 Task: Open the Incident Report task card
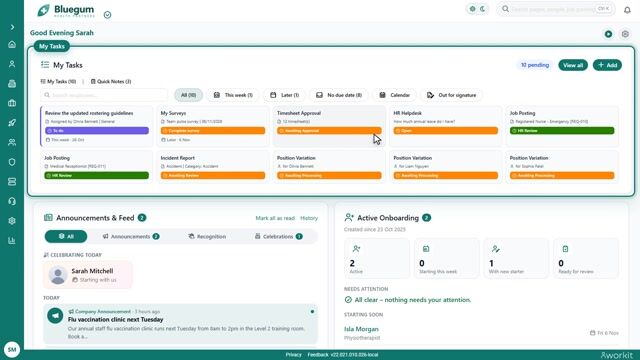point(213,167)
